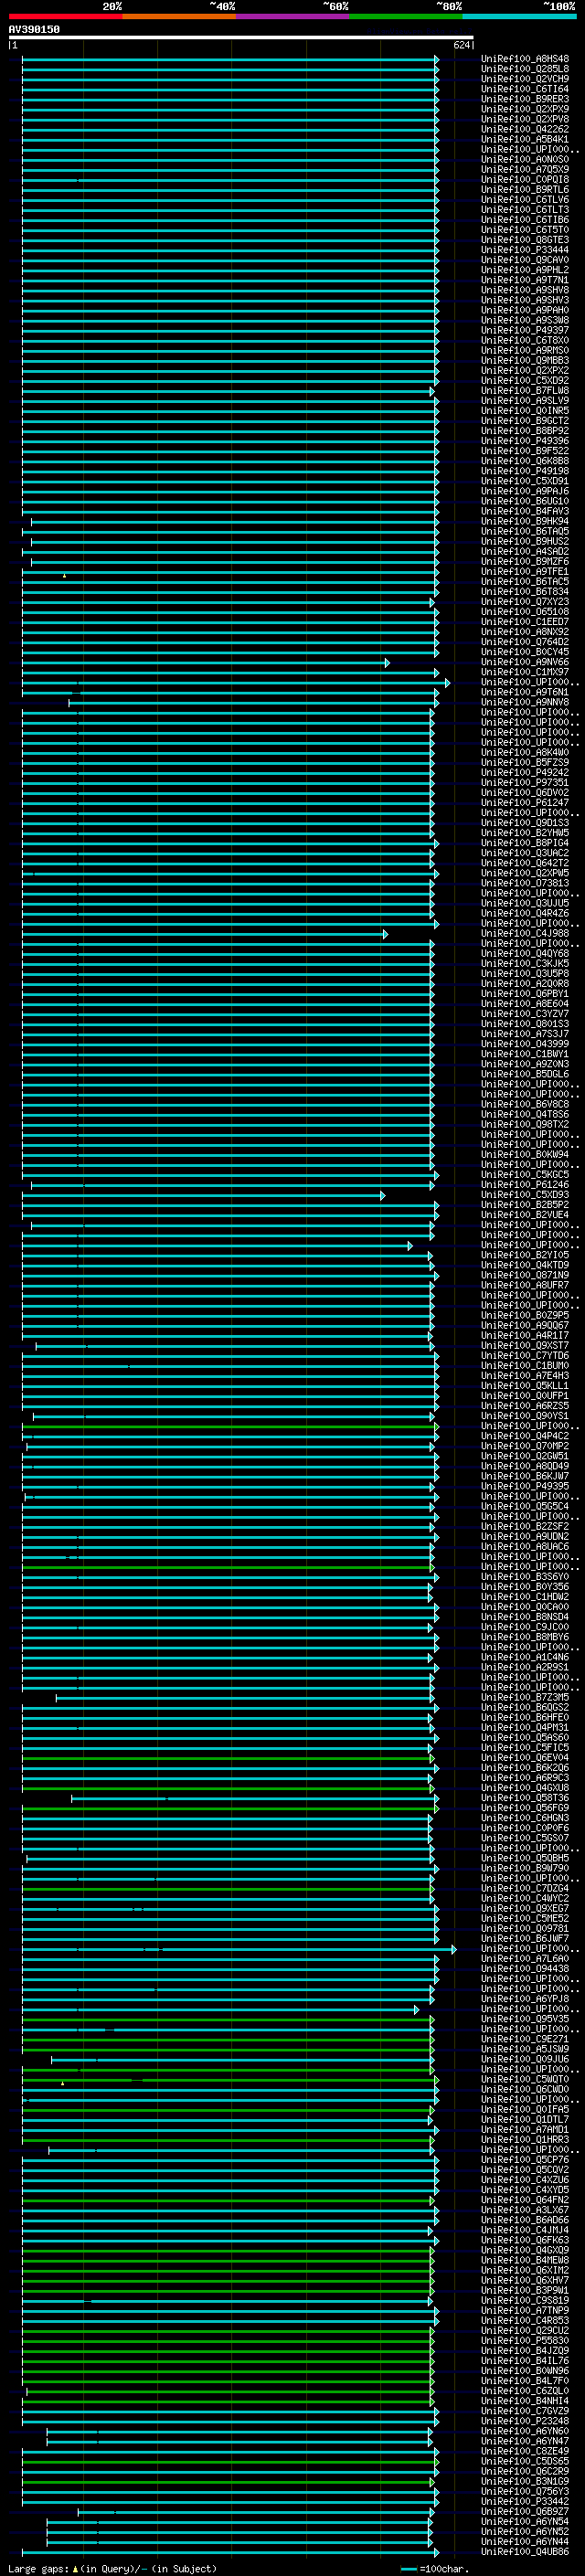Click the UniRef100_Q42262 hit label

pyautogui.click(x=525, y=129)
